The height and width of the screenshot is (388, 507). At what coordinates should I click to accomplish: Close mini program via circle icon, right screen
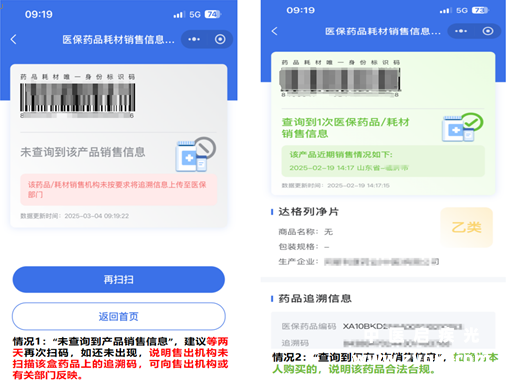coord(488,31)
